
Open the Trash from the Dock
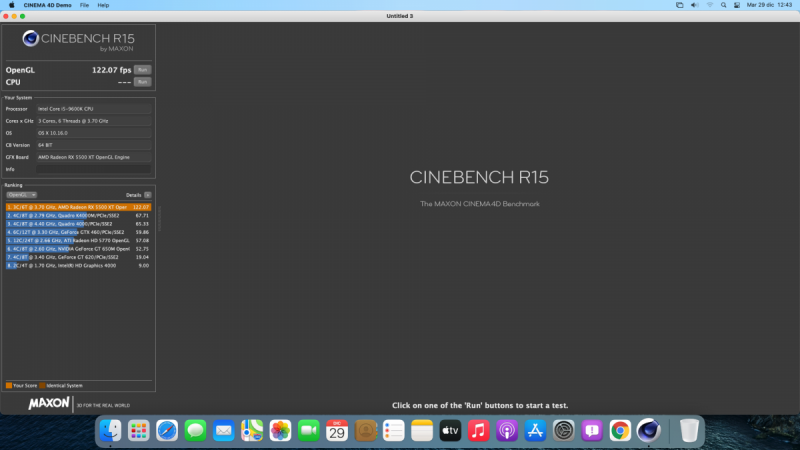click(689, 431)
